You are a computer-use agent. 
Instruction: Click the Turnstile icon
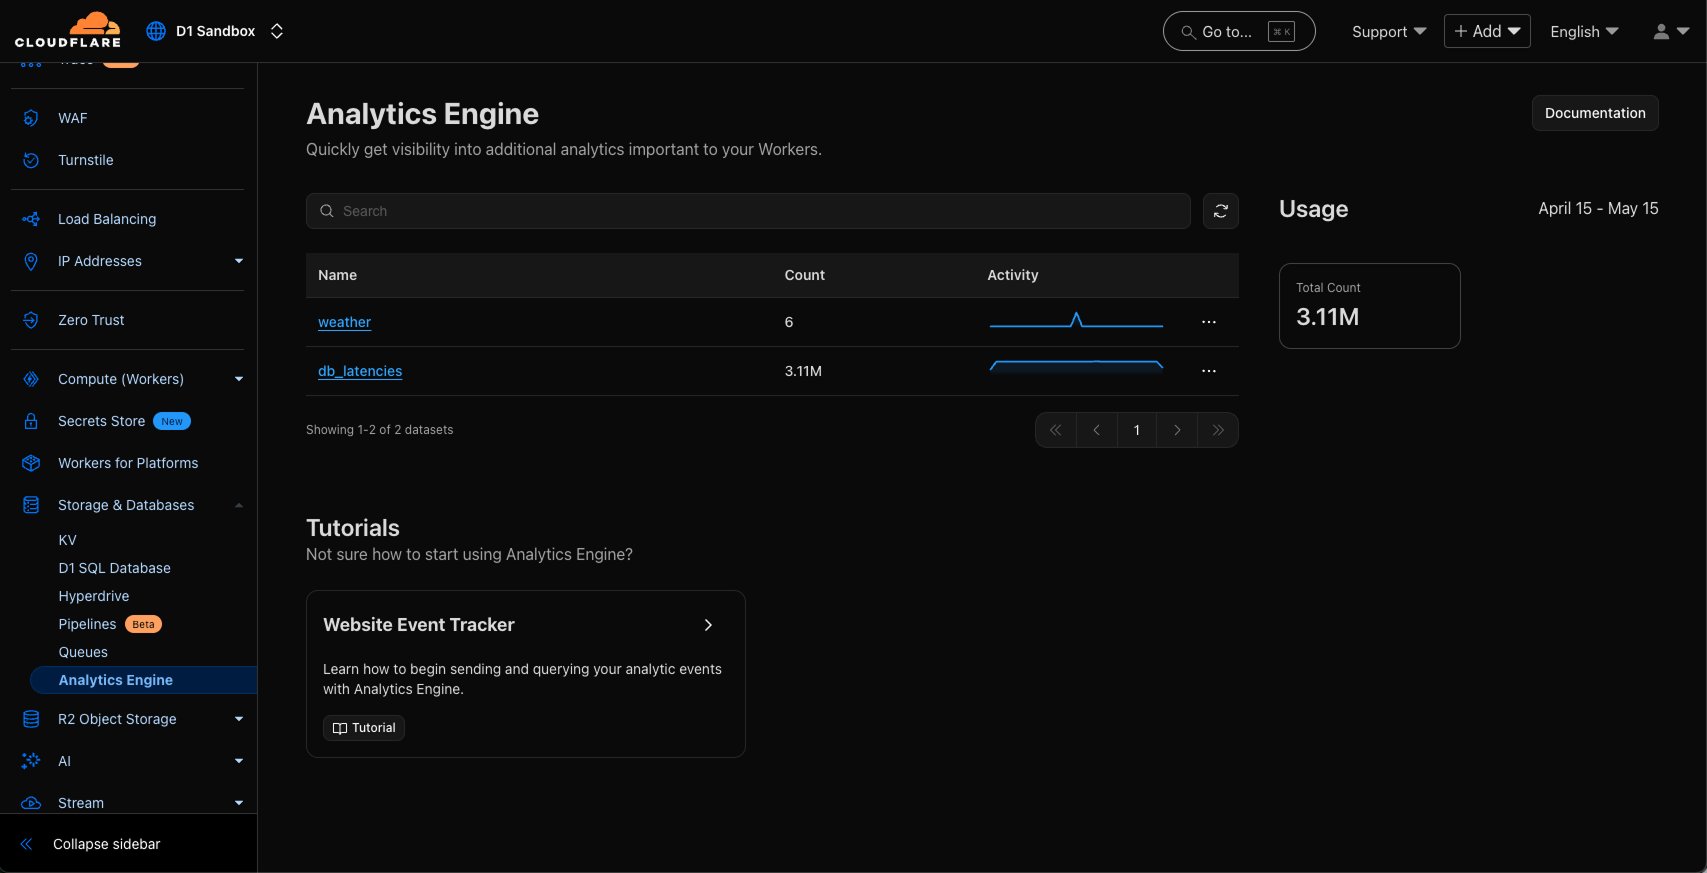pos(31,160)
